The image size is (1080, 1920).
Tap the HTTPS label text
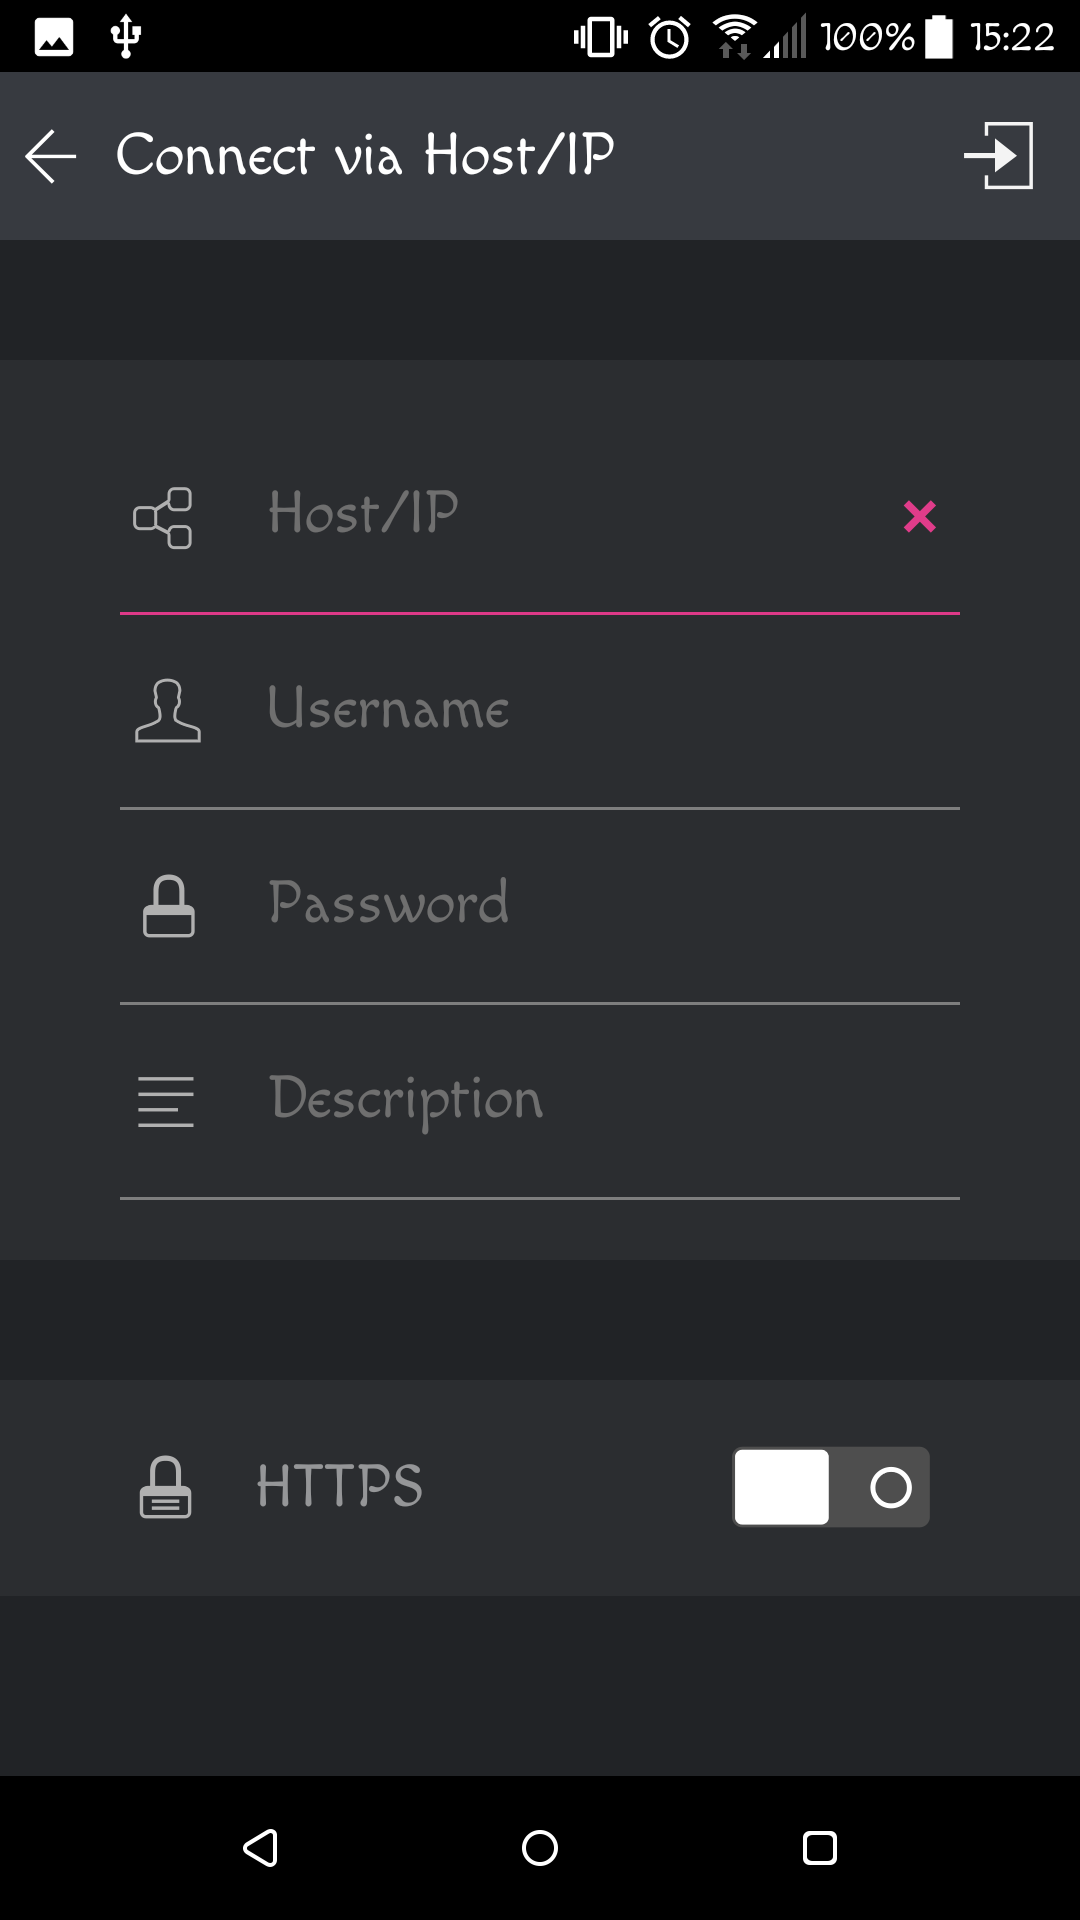[340, 1486]
